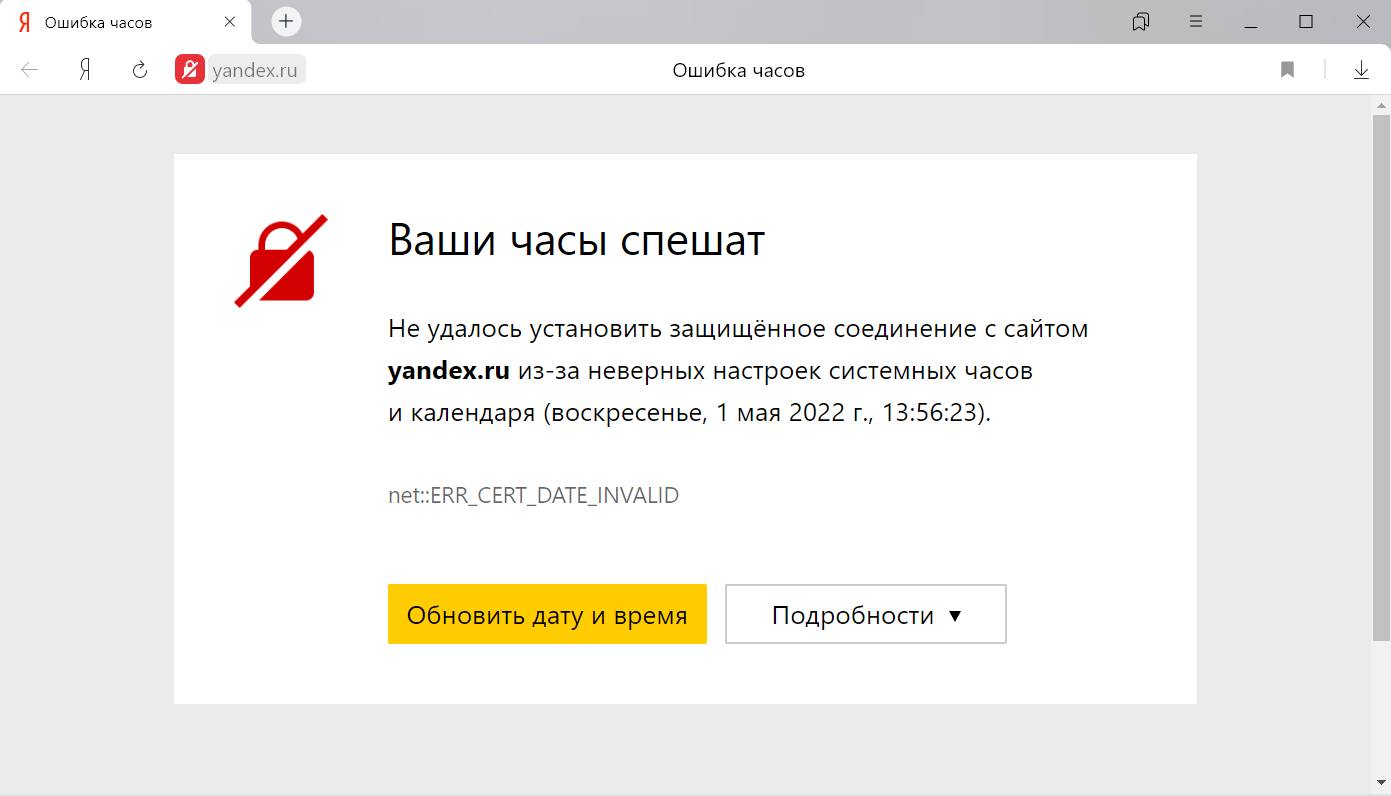The height and width of the screenshot is (796, 1391).
Task: Add a new tab with the plus button
Action: 286,21
